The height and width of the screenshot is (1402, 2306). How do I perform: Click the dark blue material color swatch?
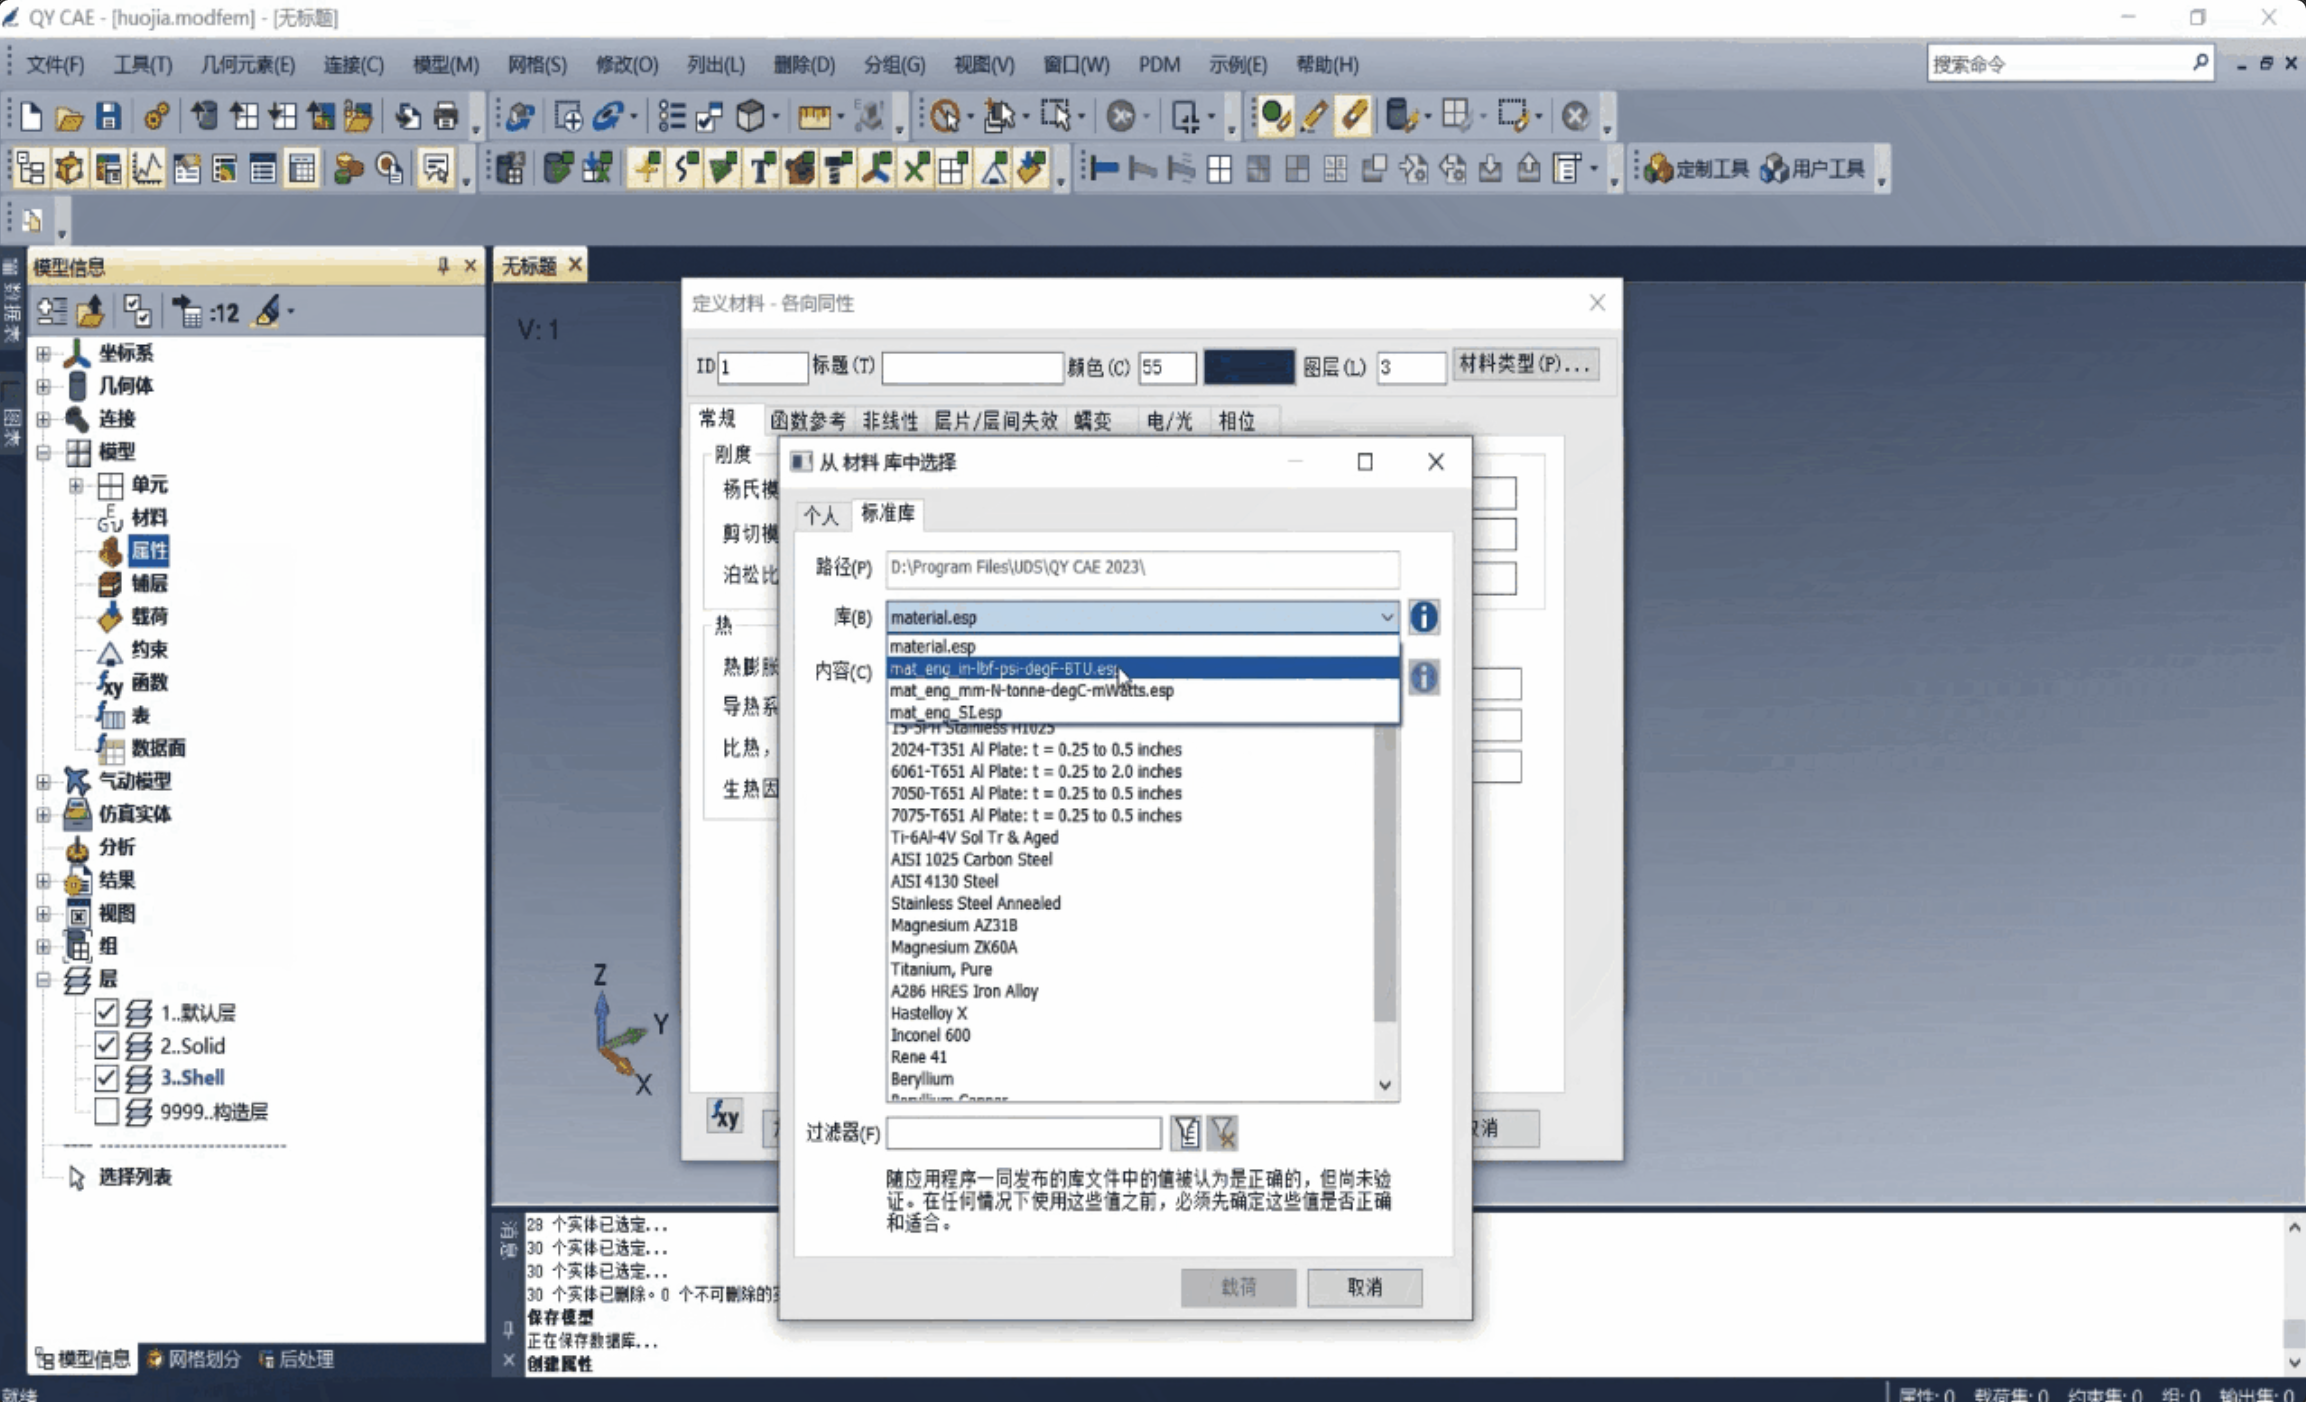coord(1248,367)
